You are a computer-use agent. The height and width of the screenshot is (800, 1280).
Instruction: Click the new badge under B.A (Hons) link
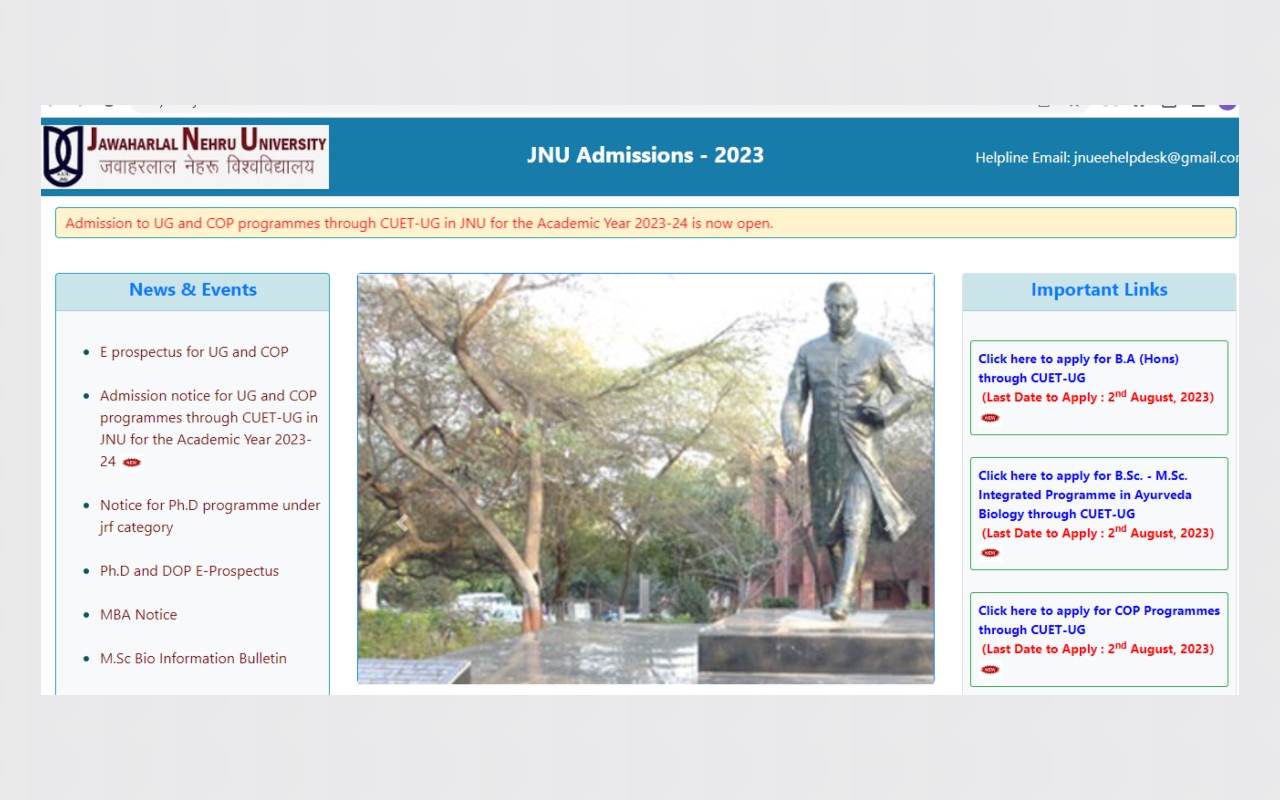990,418
